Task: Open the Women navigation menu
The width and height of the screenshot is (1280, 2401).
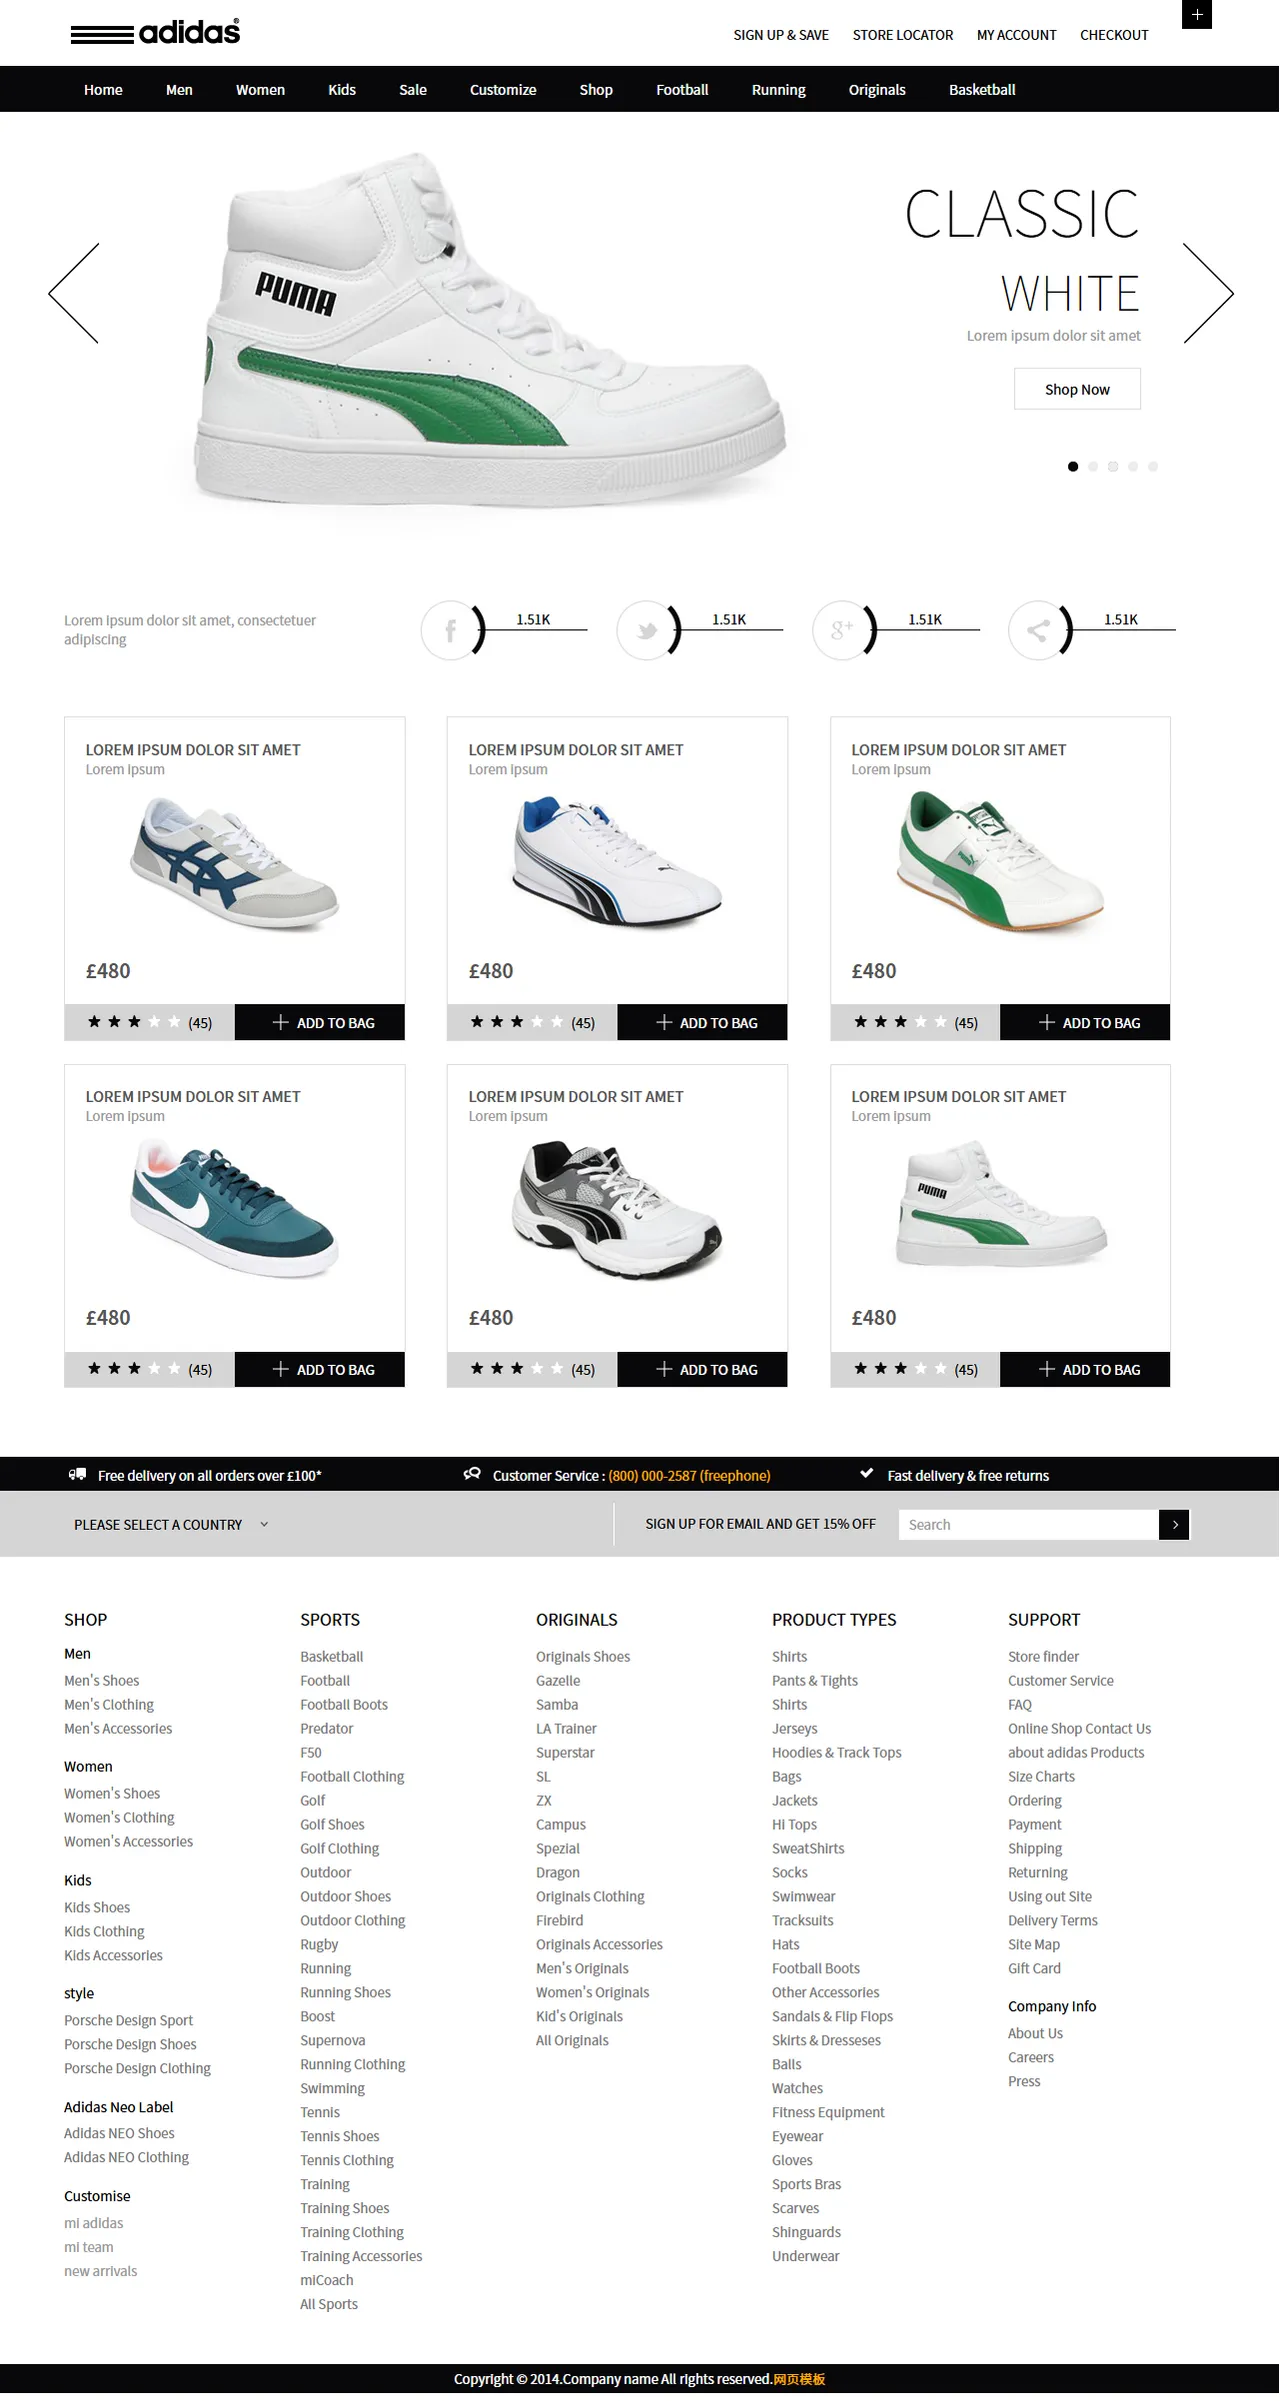Action: 260,89
